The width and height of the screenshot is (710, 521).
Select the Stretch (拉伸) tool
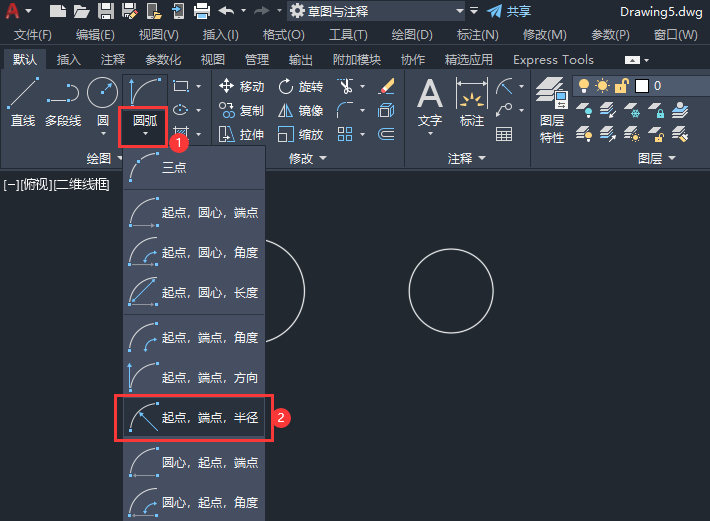(241, 134)
